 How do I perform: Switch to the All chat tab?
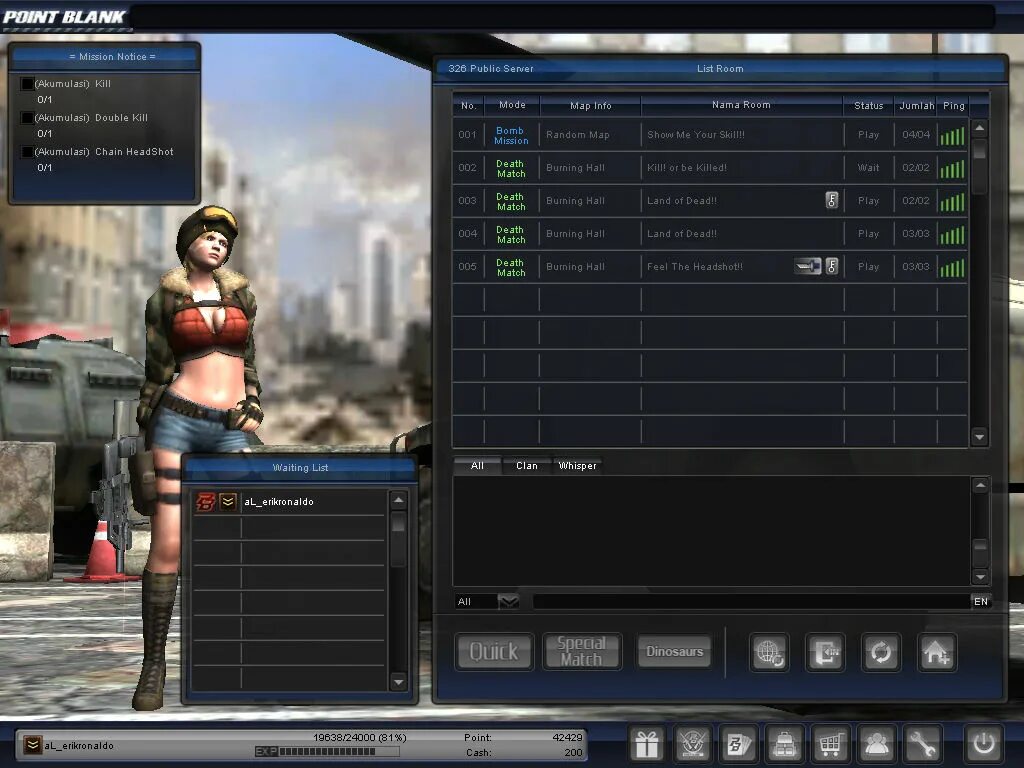pos(477,466)
